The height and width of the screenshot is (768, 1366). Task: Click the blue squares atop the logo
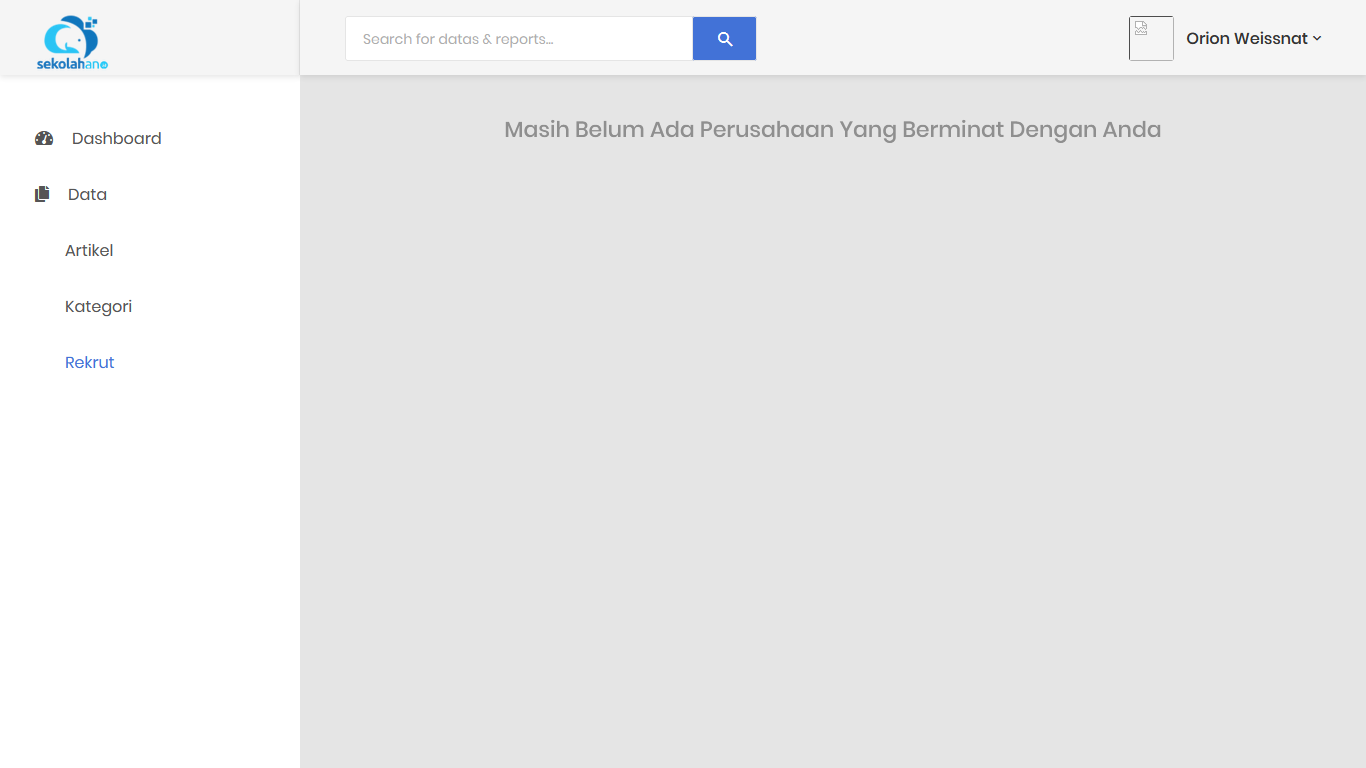point(91,21)
